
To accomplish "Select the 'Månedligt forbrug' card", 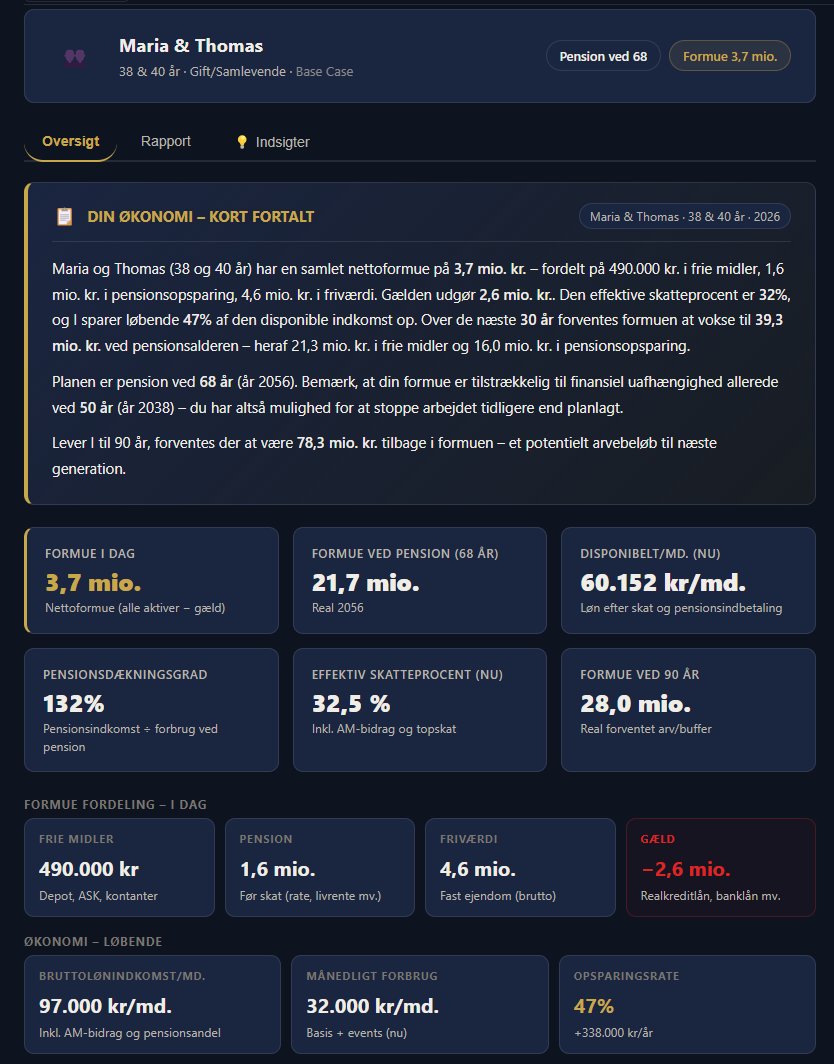I will [420, 1004].
